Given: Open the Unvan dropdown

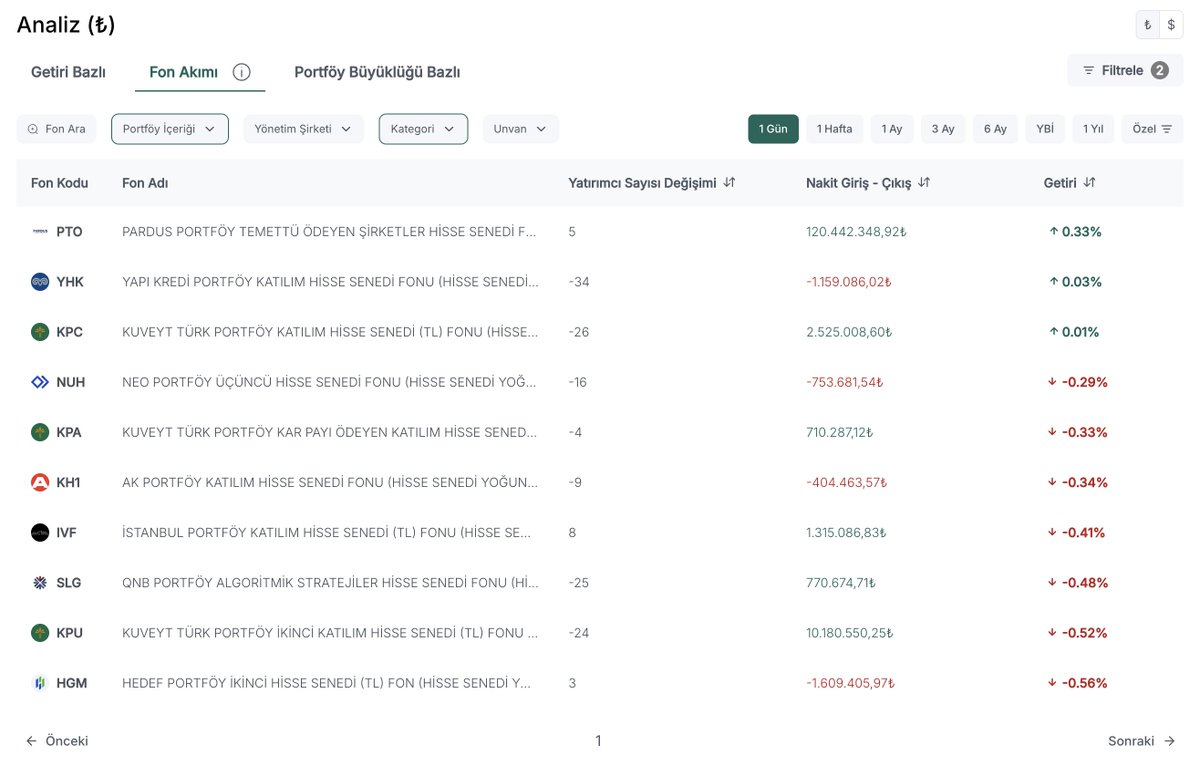Looking at the screenshot, I should 520,129.
